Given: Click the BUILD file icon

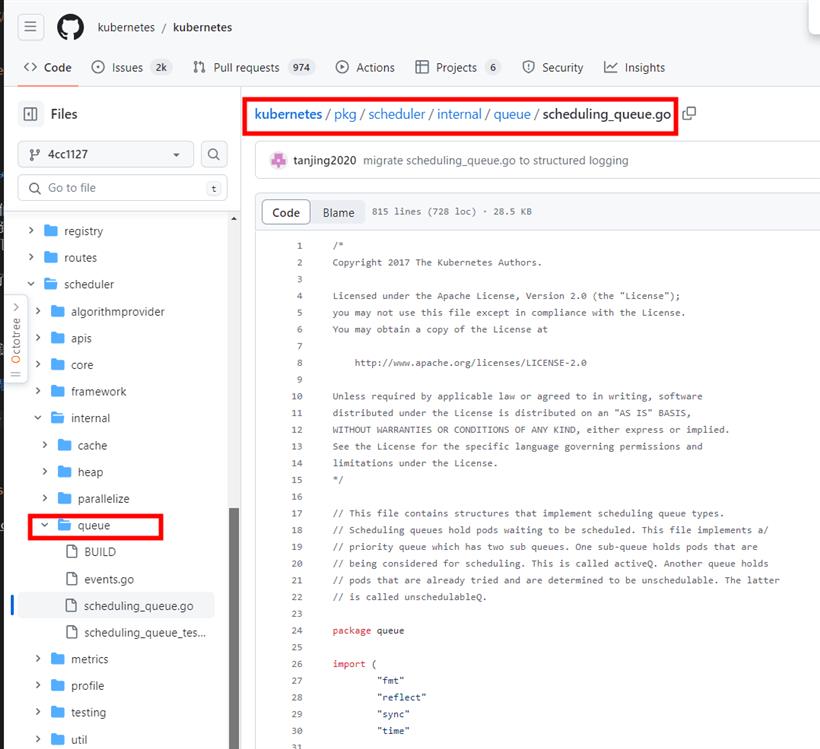Looking at the screenshot, I should [72, 551].
